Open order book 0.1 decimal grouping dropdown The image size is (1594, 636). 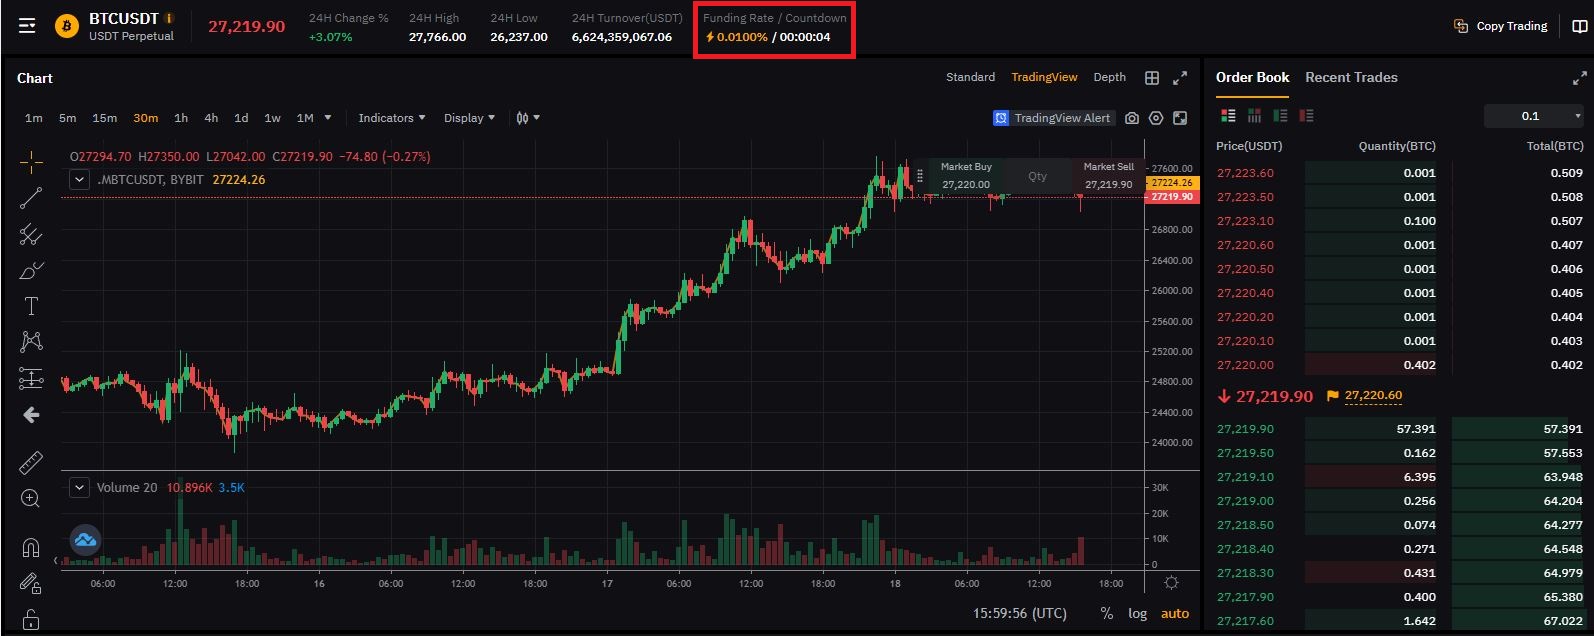1534,116
